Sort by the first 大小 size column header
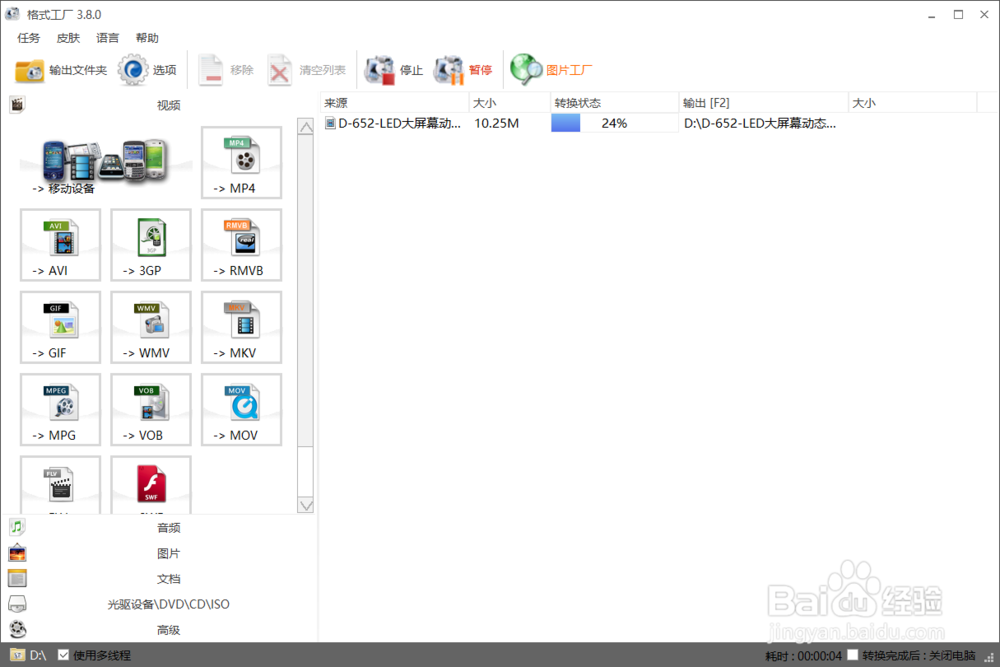 point(510,103)
